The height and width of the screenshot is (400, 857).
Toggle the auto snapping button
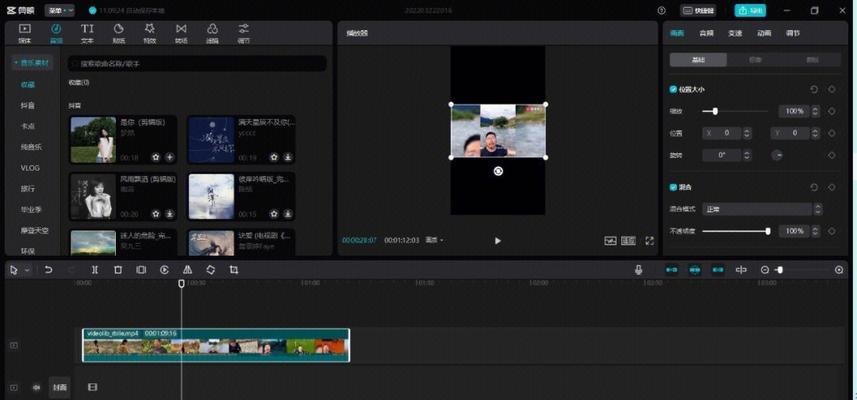[695, 270]
